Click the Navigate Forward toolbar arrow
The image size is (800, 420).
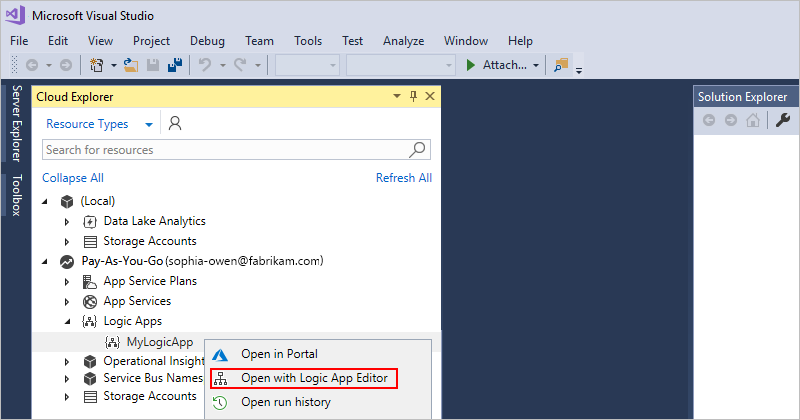tap(66, 65)
